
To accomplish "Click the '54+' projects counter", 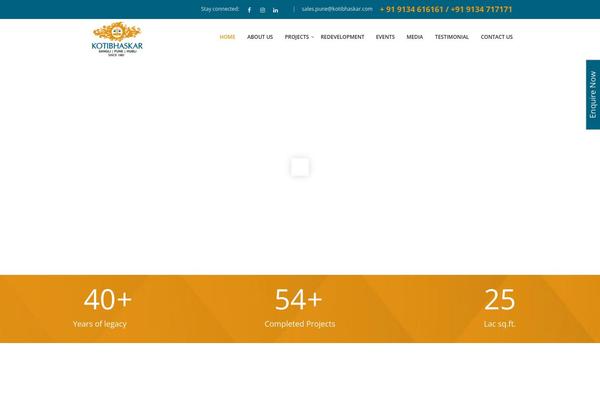I will tap(298, 299).
